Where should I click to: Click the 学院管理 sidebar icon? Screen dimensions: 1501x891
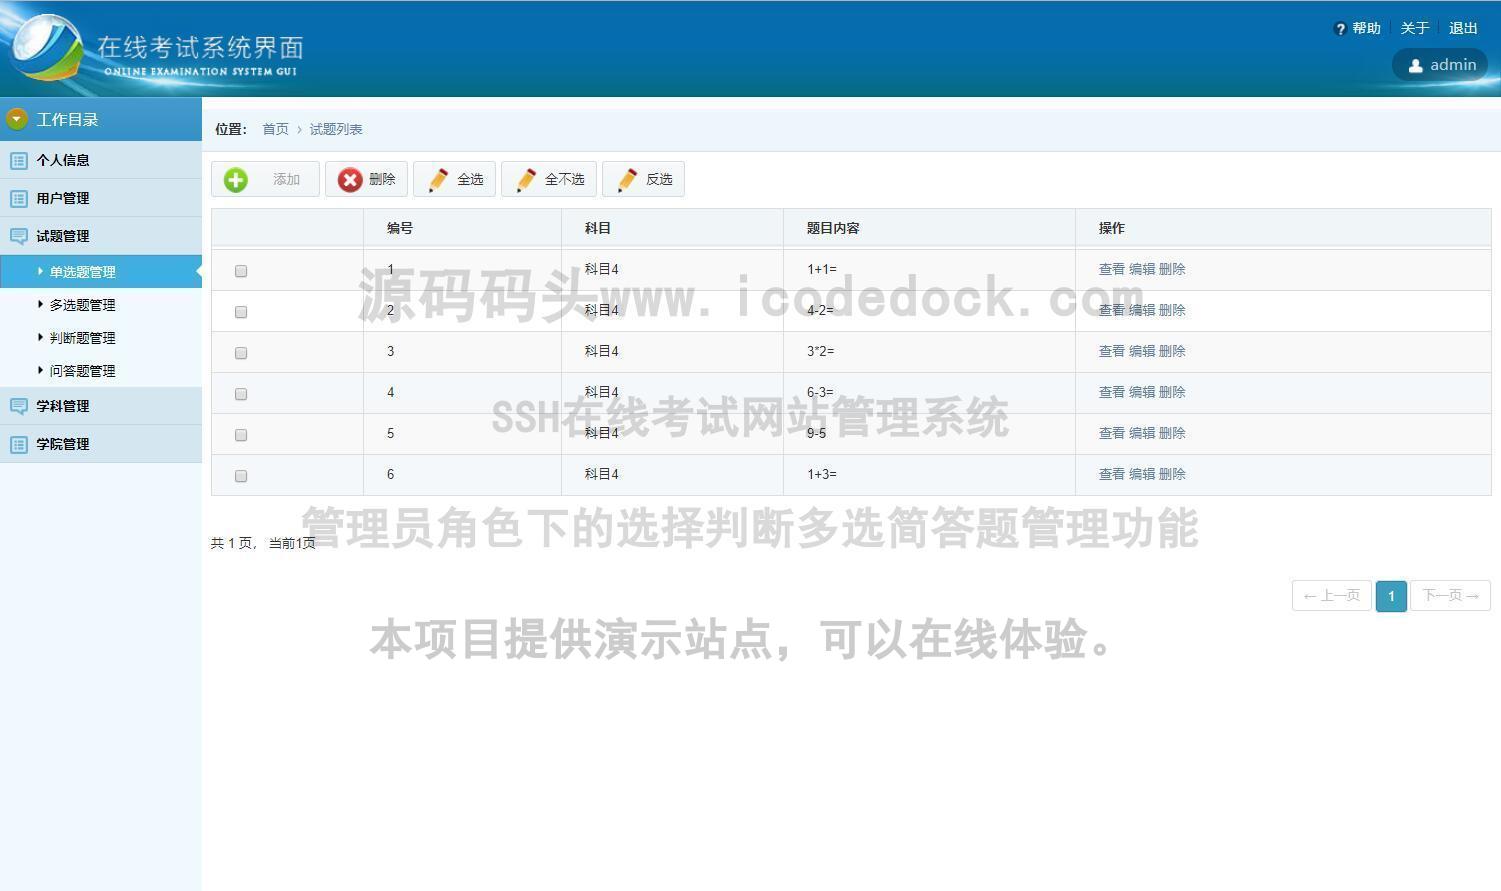tap(19, 444)
